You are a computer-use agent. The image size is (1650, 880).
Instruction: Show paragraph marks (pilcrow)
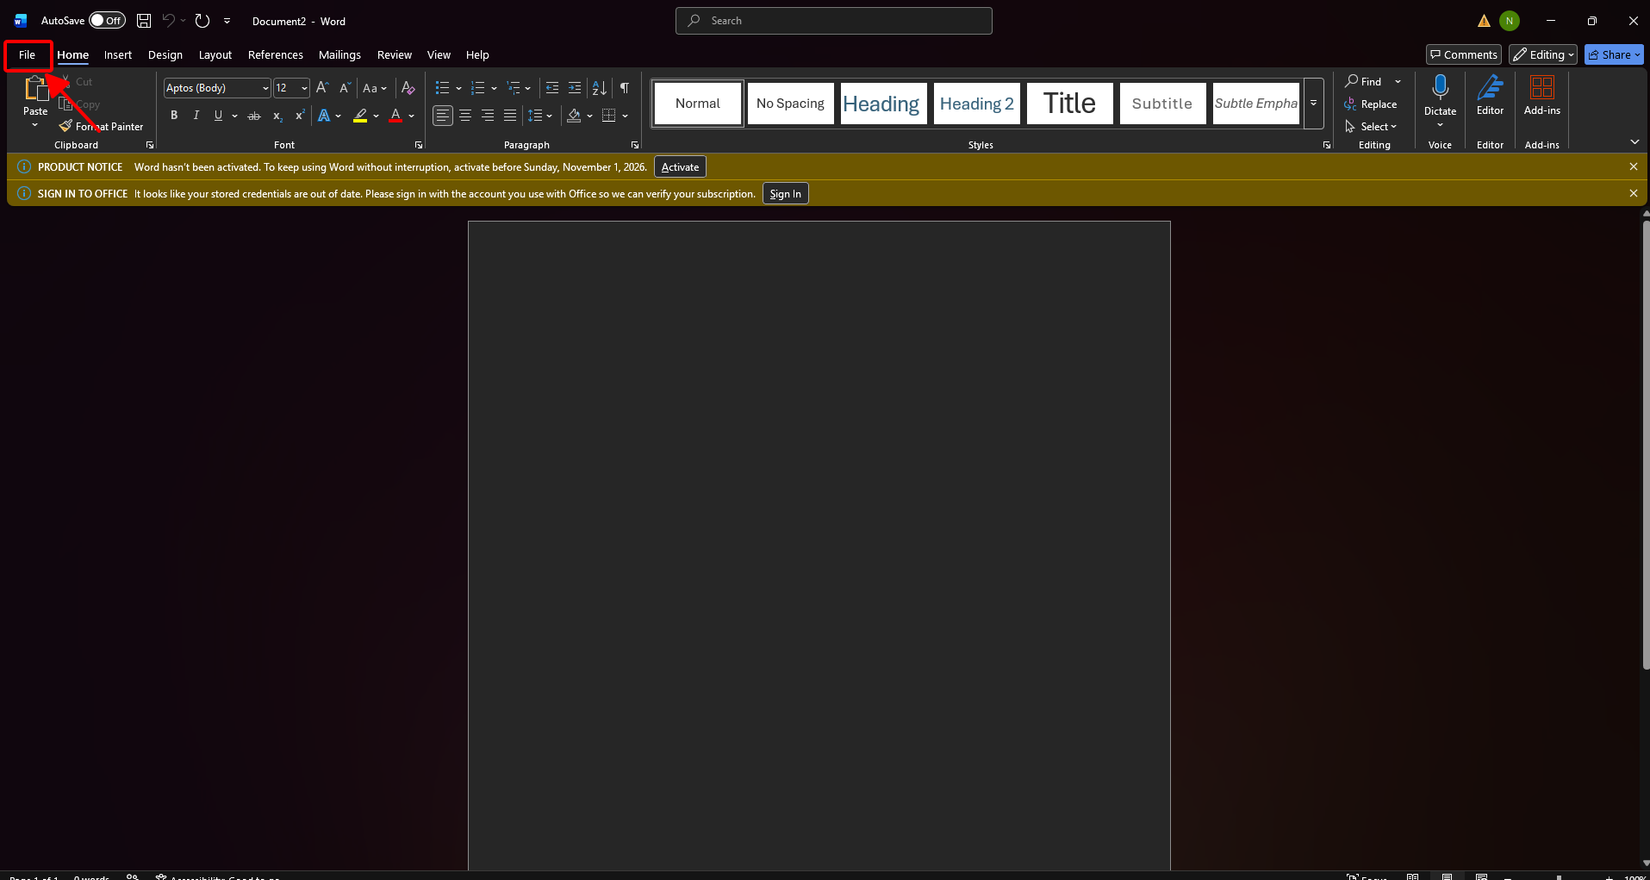[624, 88]
